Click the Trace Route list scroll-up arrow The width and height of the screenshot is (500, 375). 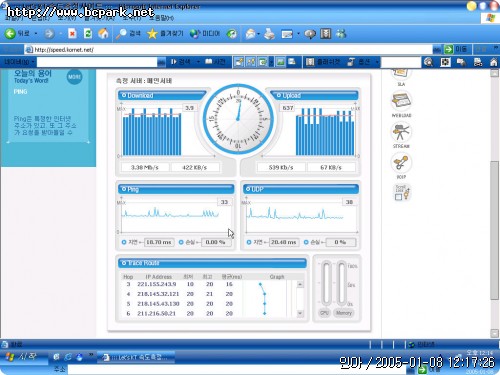point(300,284)
